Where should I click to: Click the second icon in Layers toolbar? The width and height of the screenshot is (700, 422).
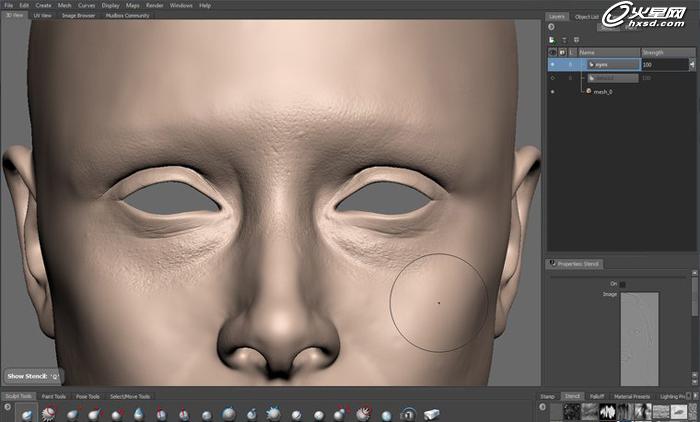(565, 38)
